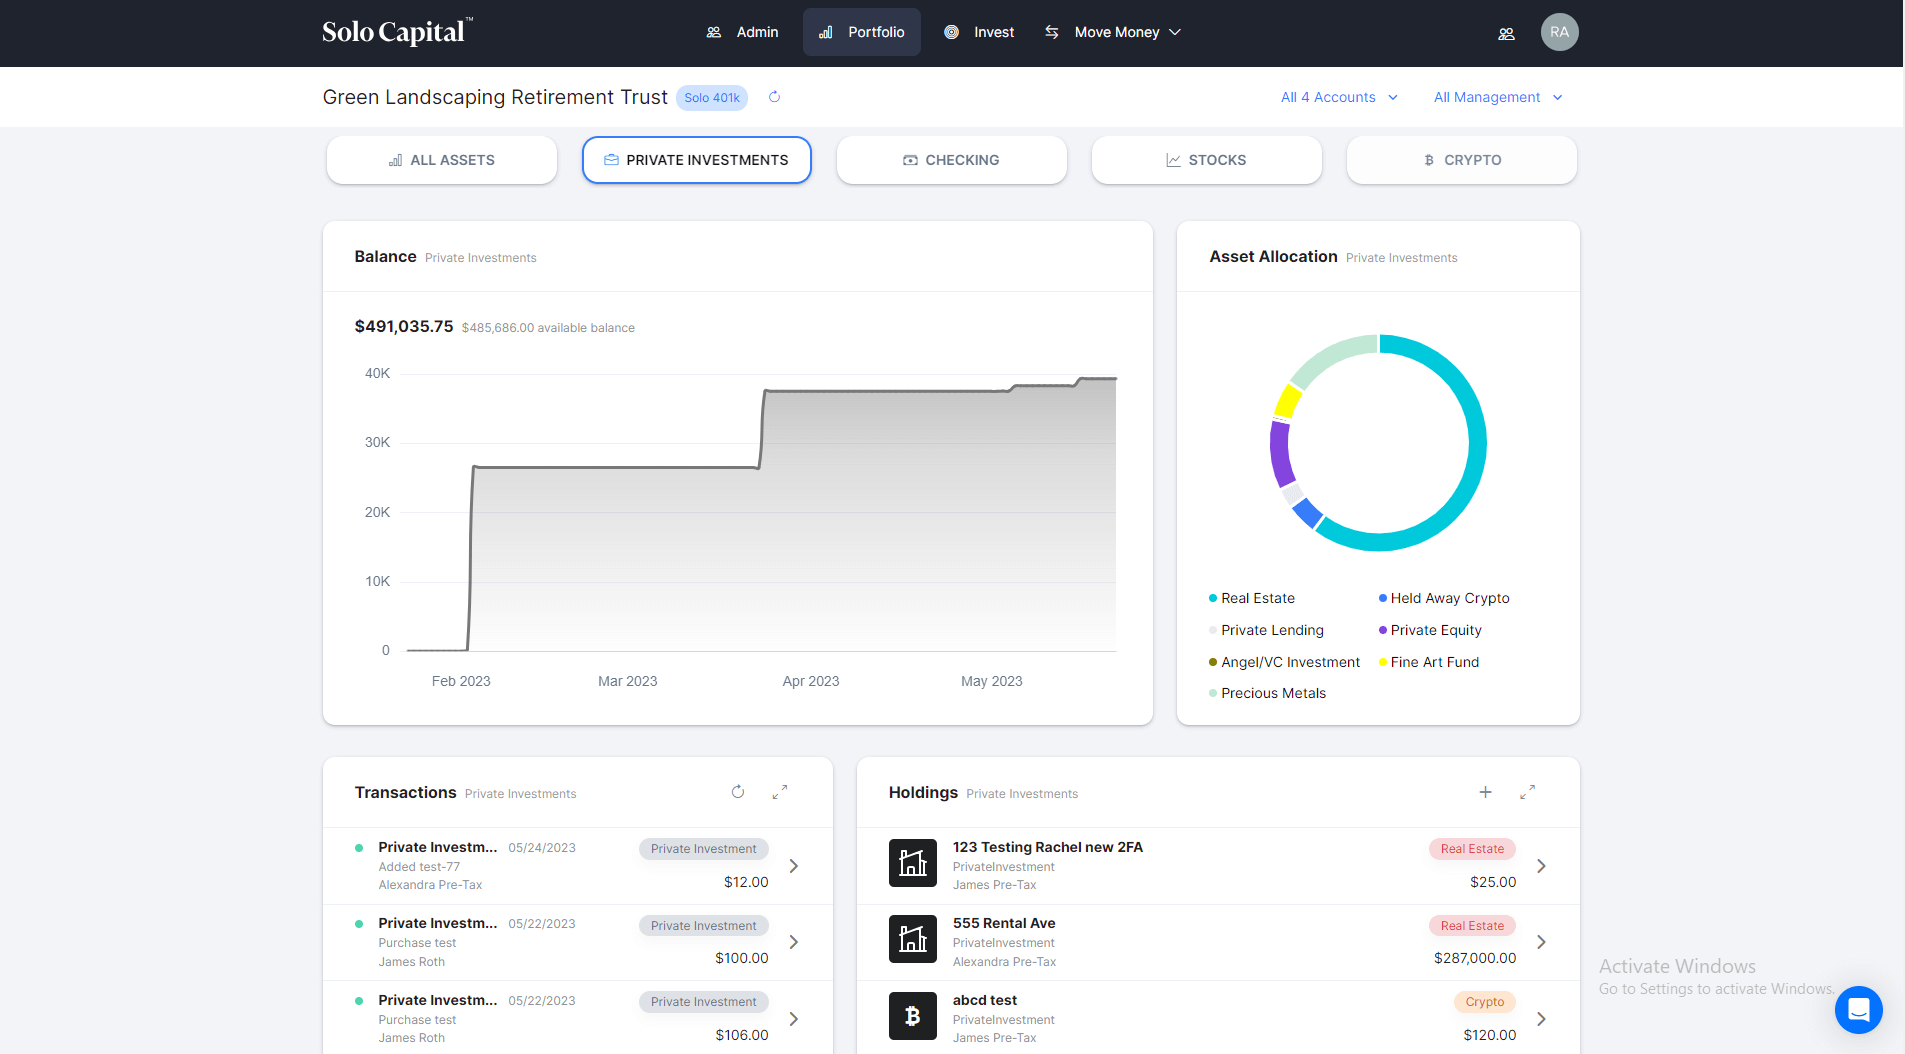The width and height of the screenshot is (1905, 1054).
Task: Open the All 4 Accounts dropdown
Action: point(1339,97)
